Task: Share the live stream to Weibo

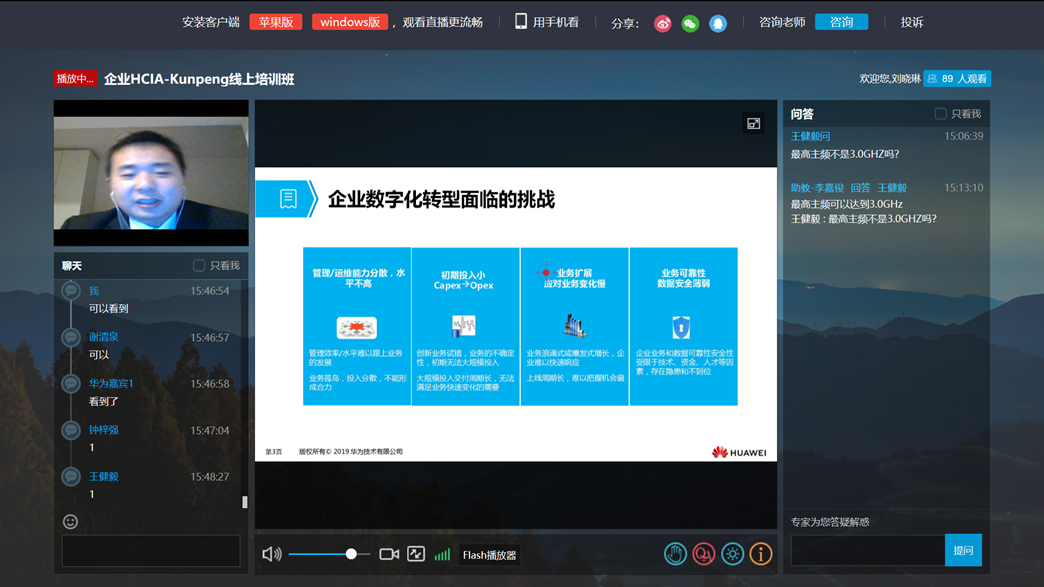Action: click(661, 23)
